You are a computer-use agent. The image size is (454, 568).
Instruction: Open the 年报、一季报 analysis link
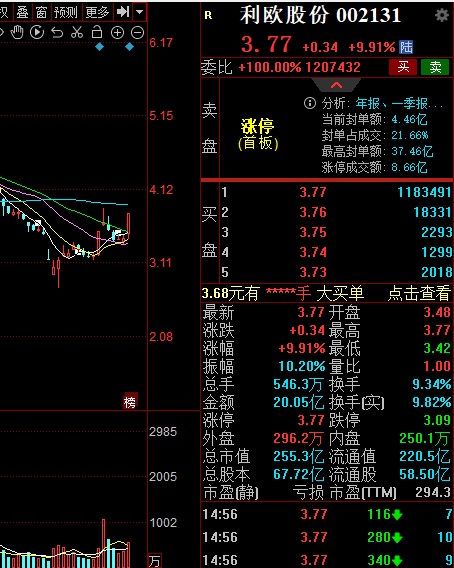click(x=399, y=104)
